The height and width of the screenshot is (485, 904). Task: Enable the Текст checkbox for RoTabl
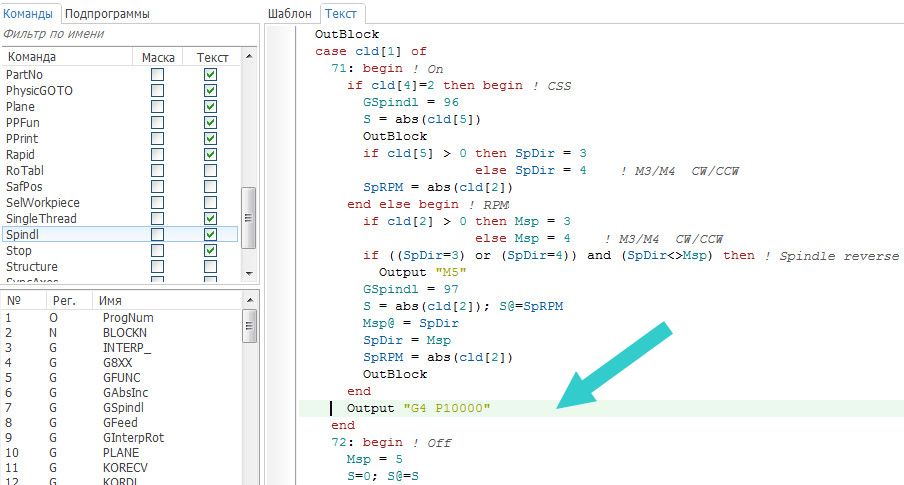click(210, 171)
